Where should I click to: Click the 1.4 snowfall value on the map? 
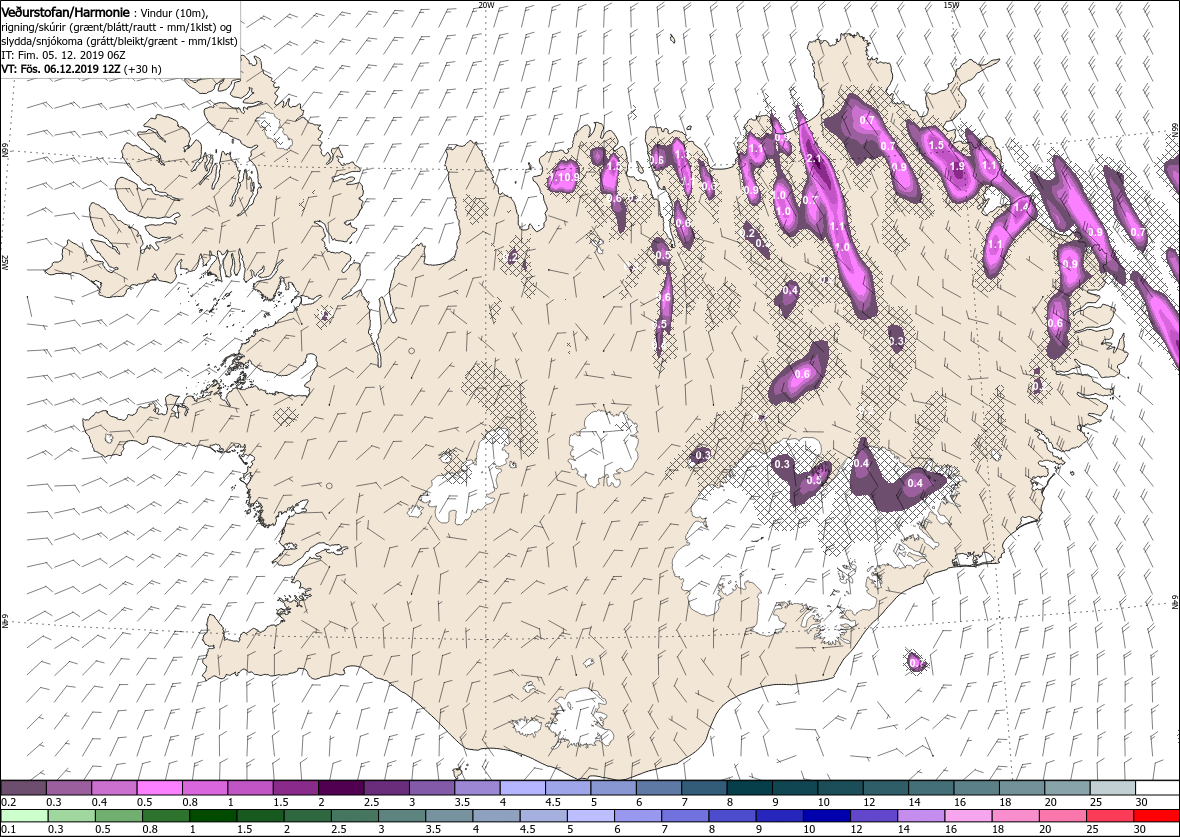1021,207
